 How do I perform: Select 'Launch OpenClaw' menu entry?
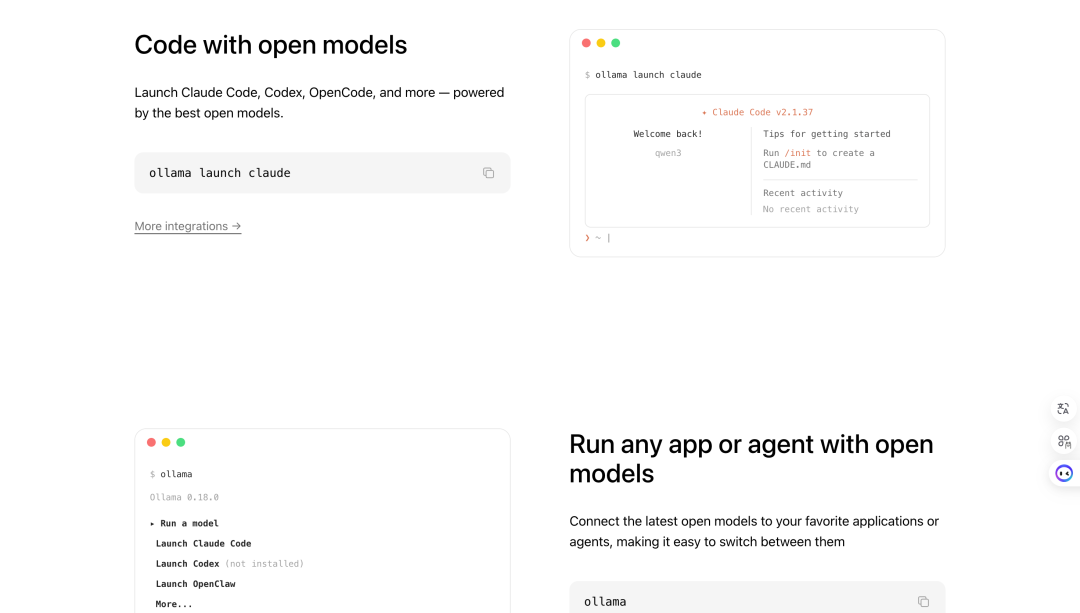click(x=196, y=583)
